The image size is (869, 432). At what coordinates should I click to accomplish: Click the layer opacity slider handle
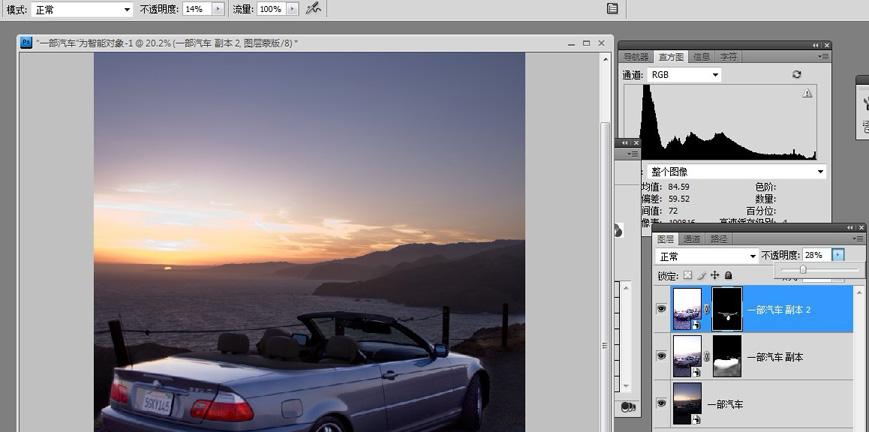click(802, 270)
